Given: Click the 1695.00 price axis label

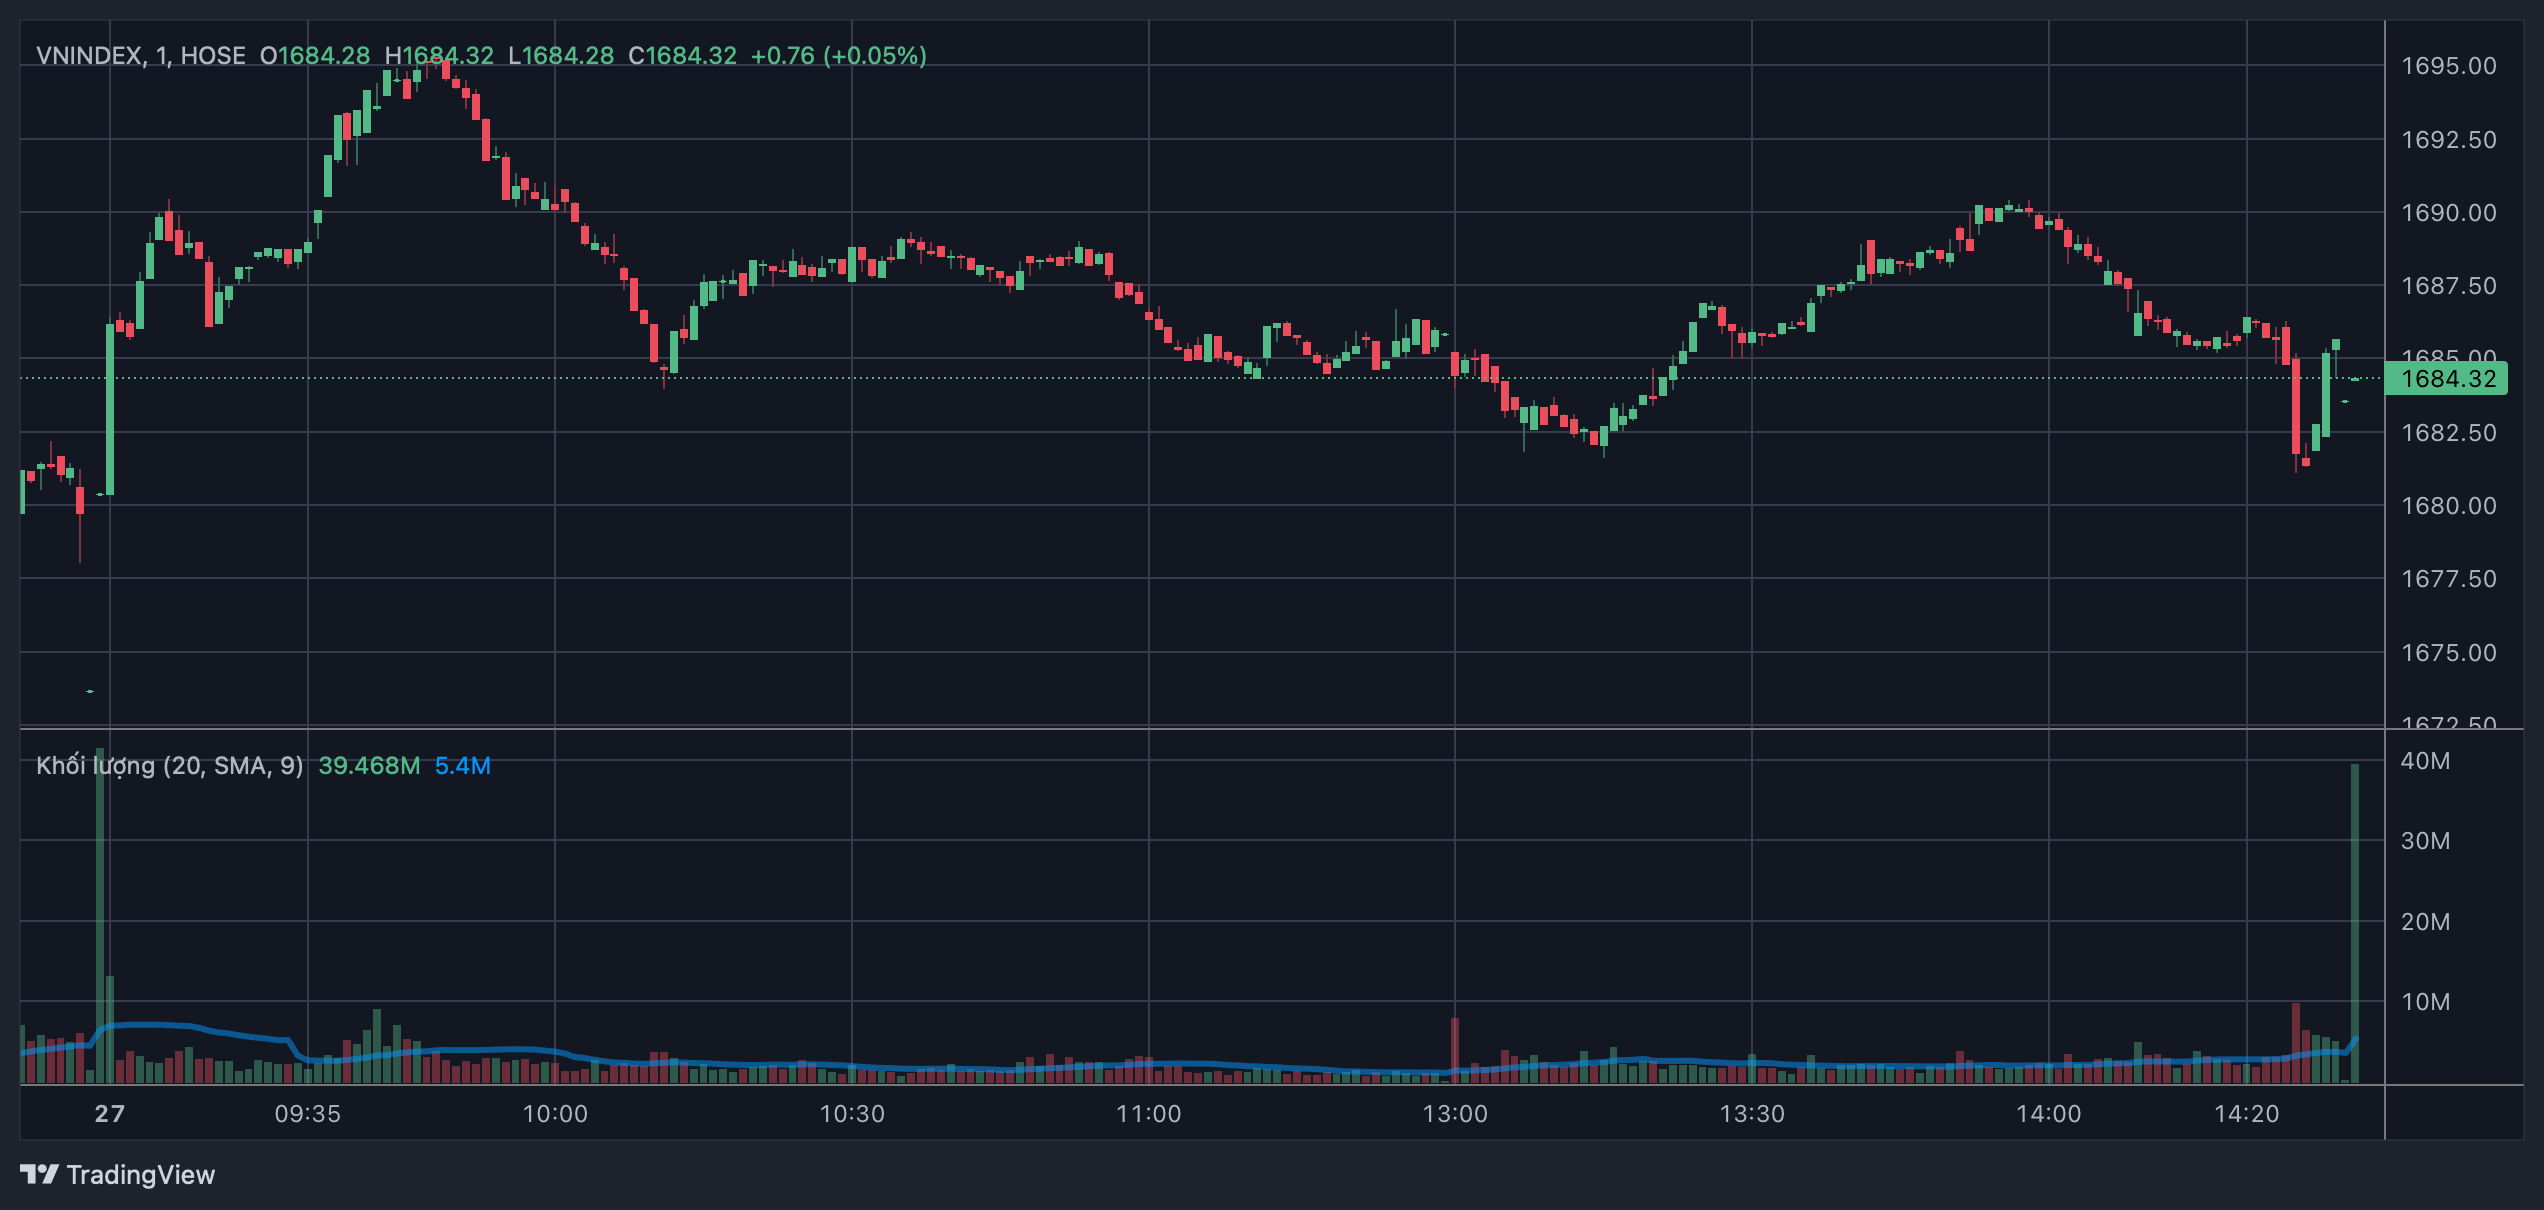Looking at the screenshot, I should tap(2448, 66).
